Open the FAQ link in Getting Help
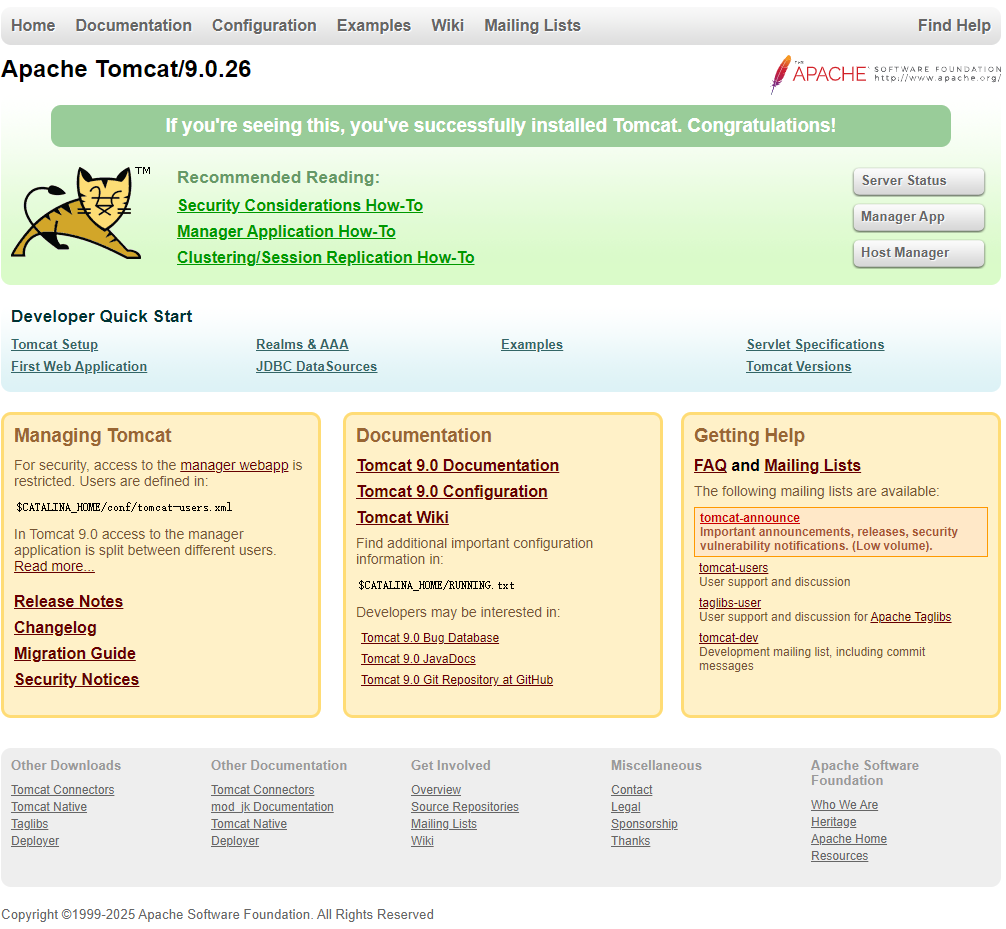Screen dimensions: 1006x929 [710, 465]
